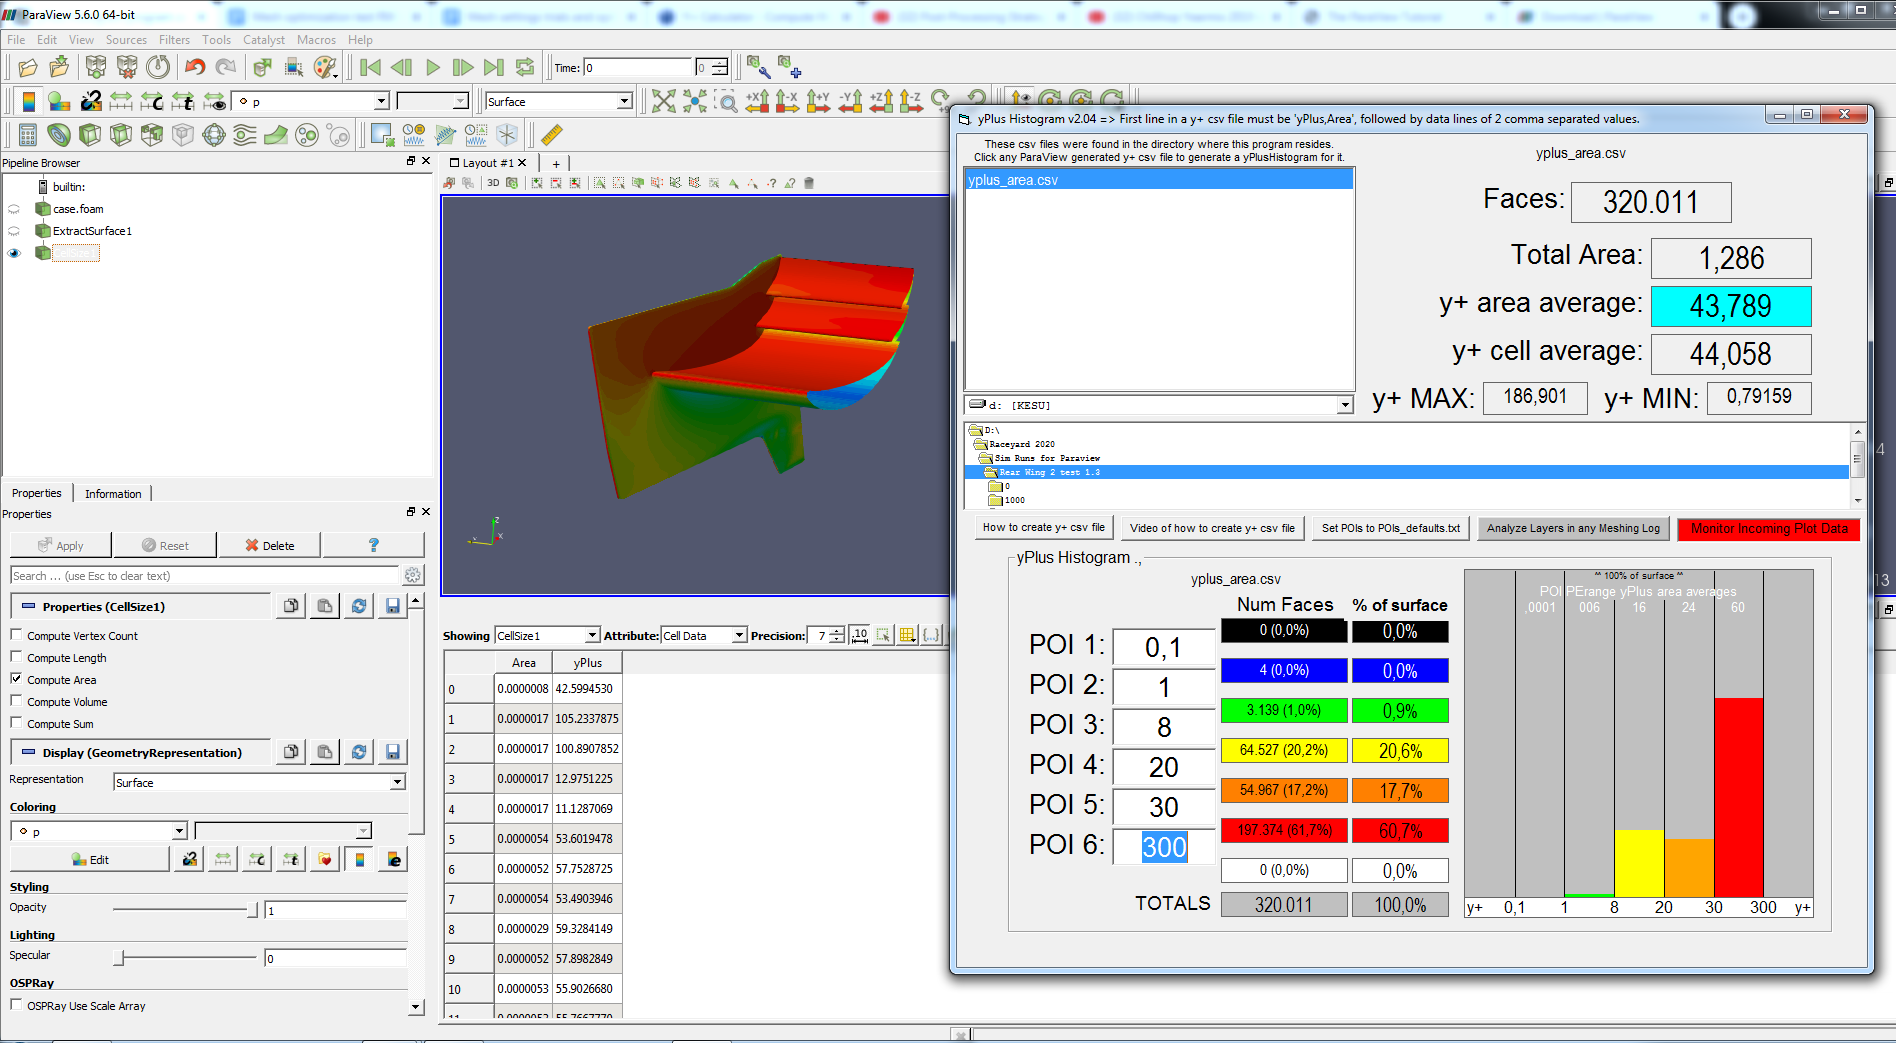
Task: Click the Contour filter icon
Action: (x=59, y=135)
